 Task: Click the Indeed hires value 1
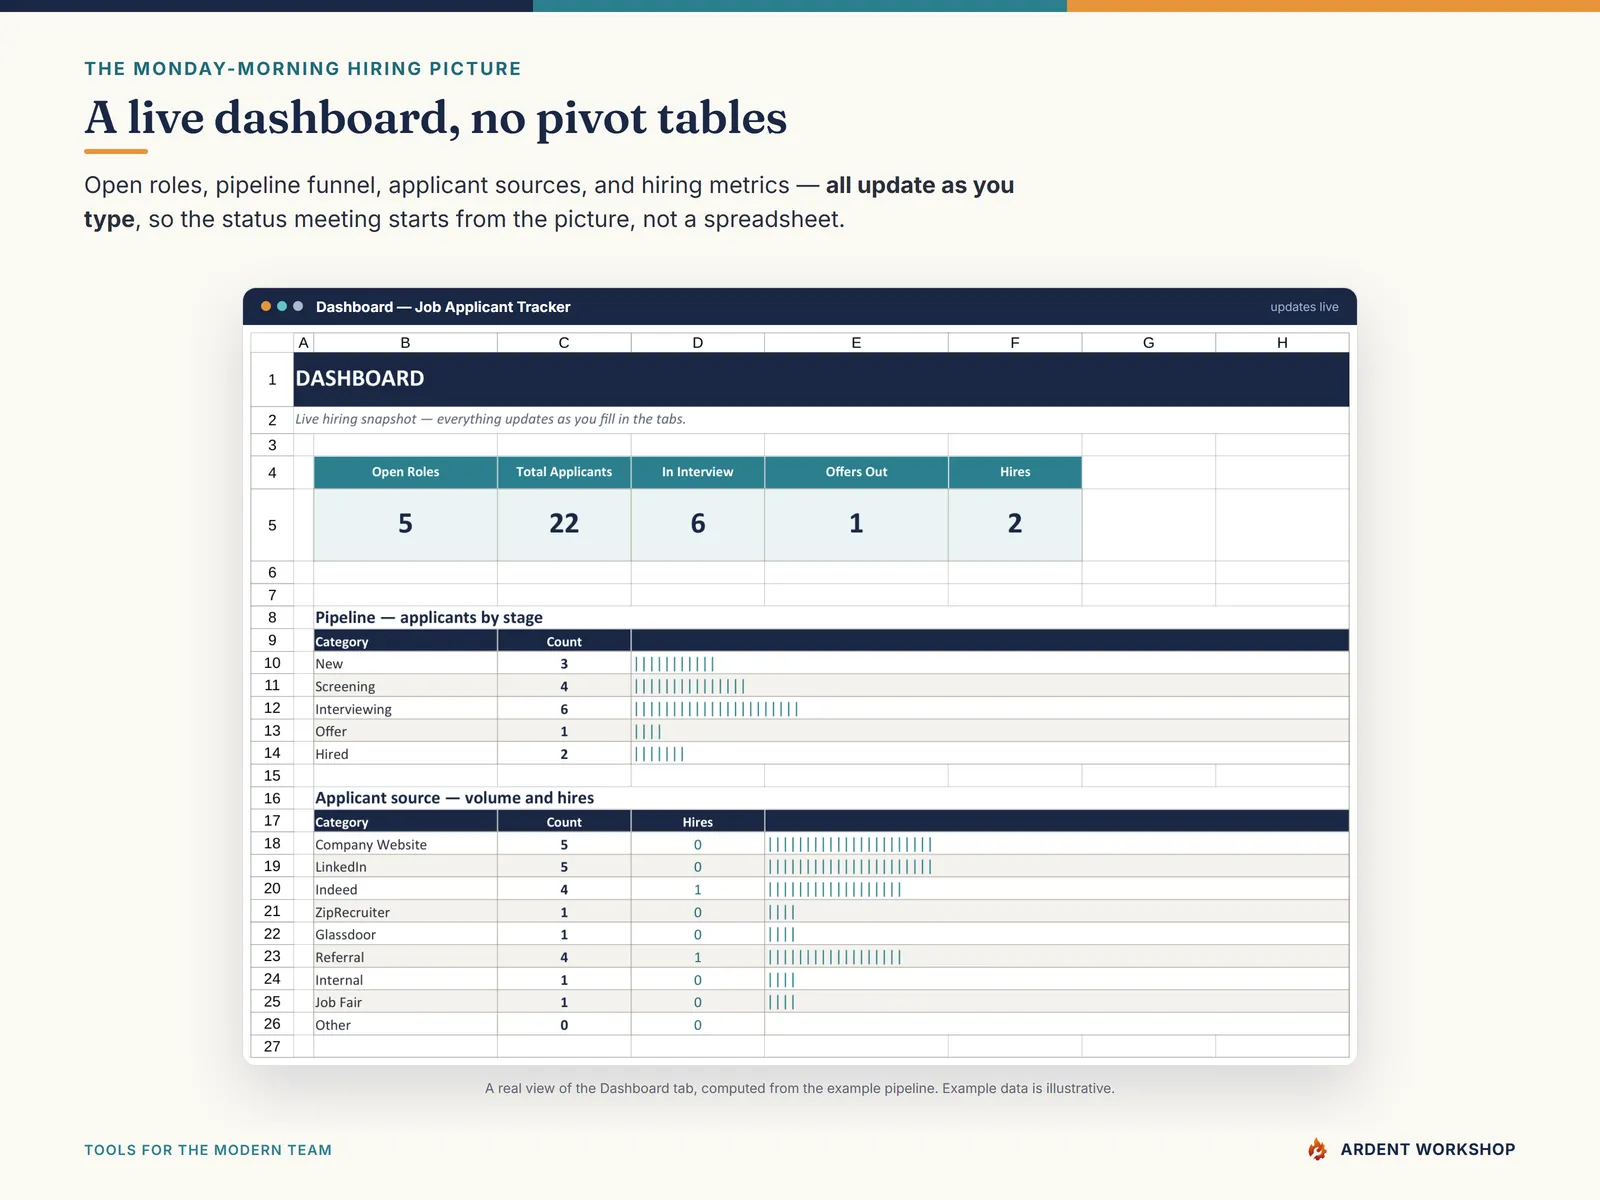(698, 889)
